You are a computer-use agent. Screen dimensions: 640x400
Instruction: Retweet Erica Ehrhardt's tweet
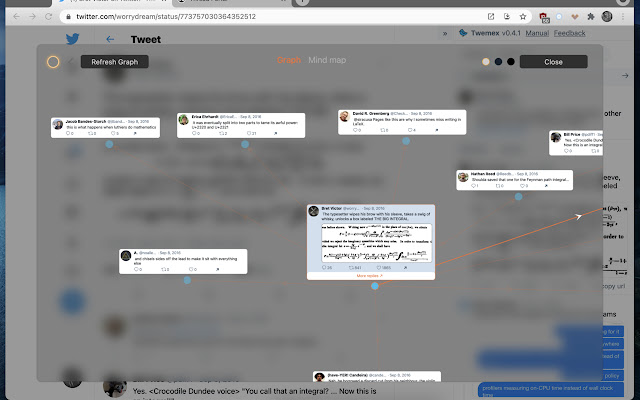coord(223,133)
